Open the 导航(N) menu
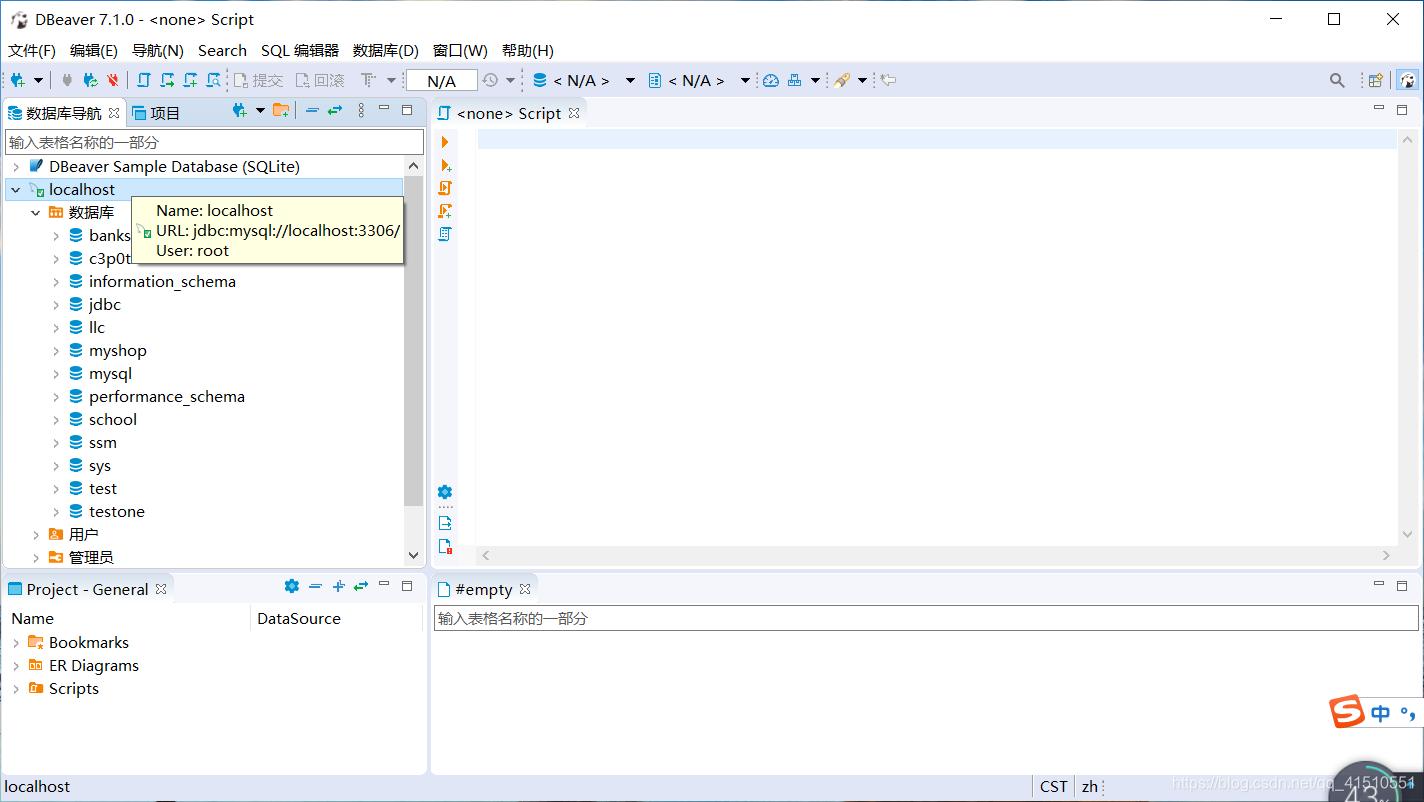Viewport: 1424px width, 802px height. [x=158, y=50]
